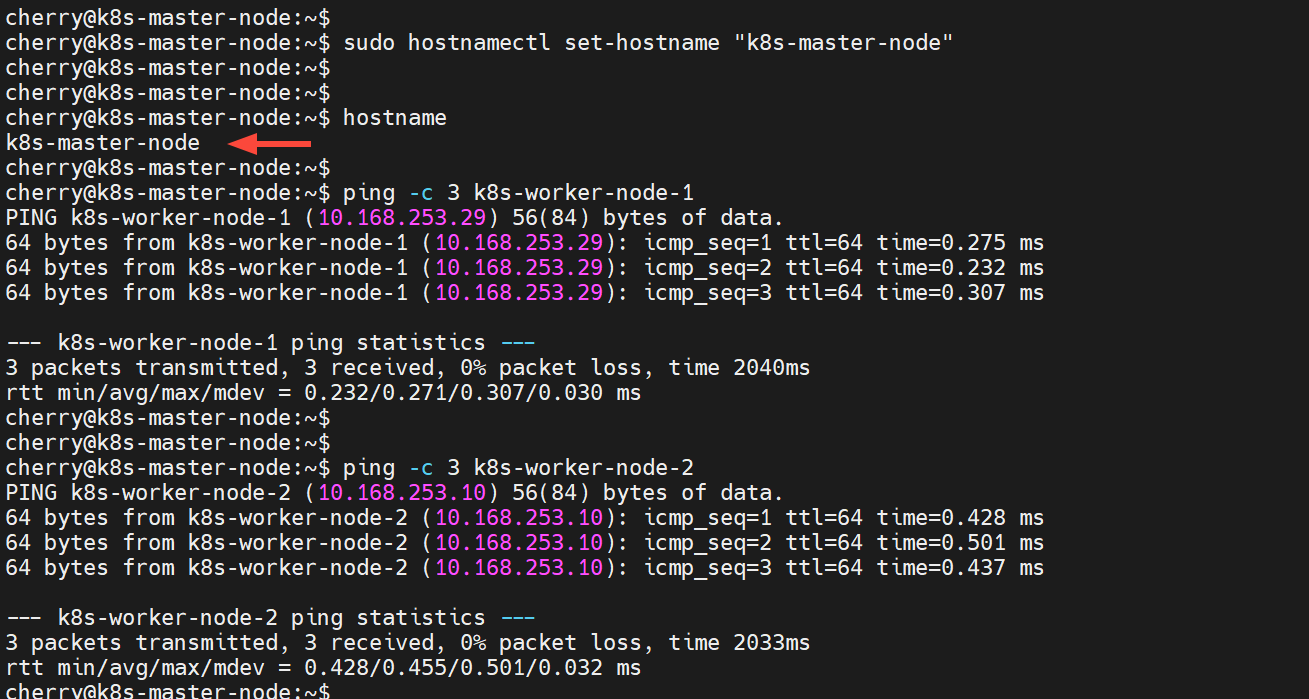Screen dimensions: 1309x699
Task: Click the time=0.437 ms value
Action: [x=960, y=568]
